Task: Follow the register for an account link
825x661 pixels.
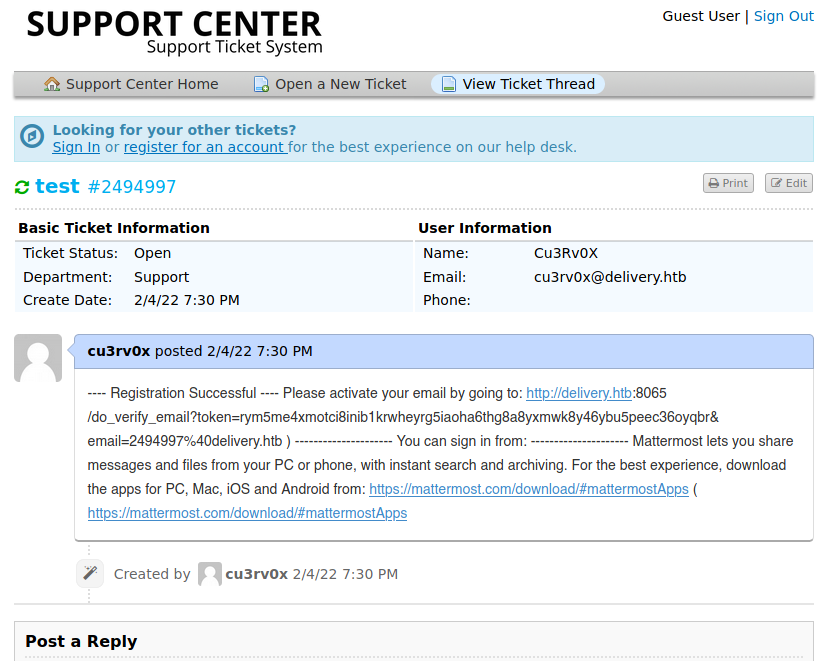Action: click(x=205, y=147)
